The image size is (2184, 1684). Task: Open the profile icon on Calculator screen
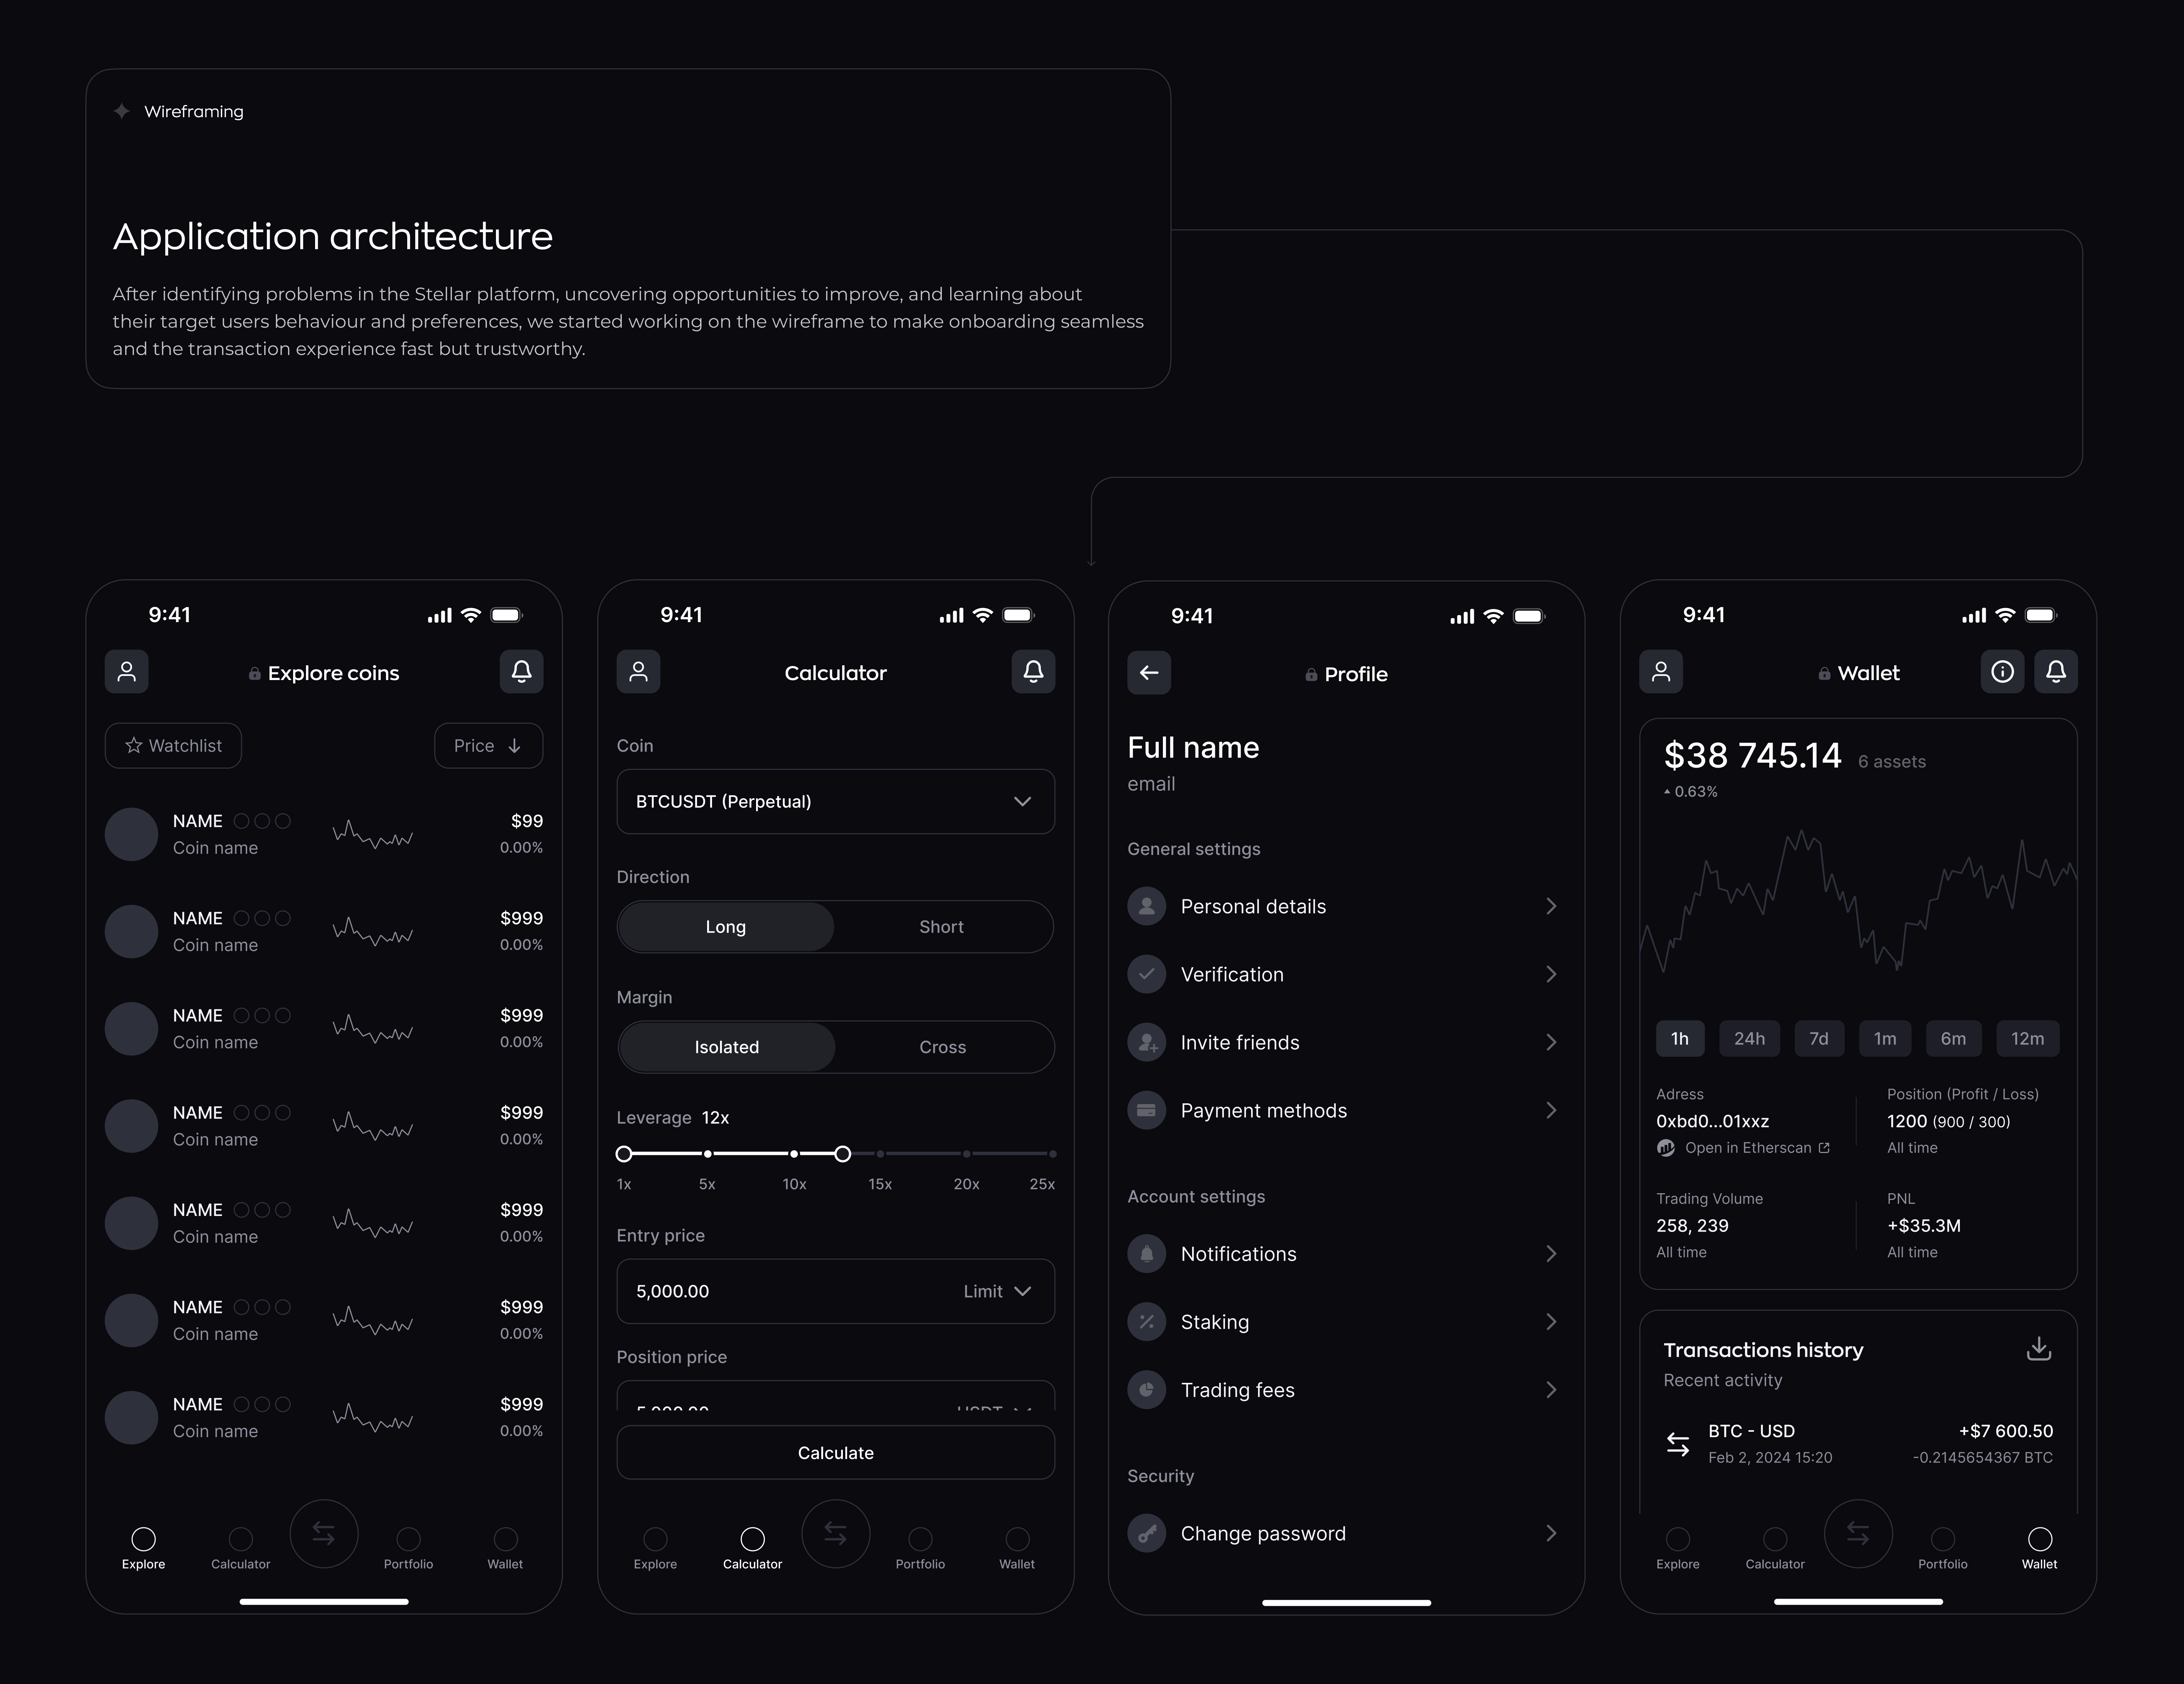(638, 672)
